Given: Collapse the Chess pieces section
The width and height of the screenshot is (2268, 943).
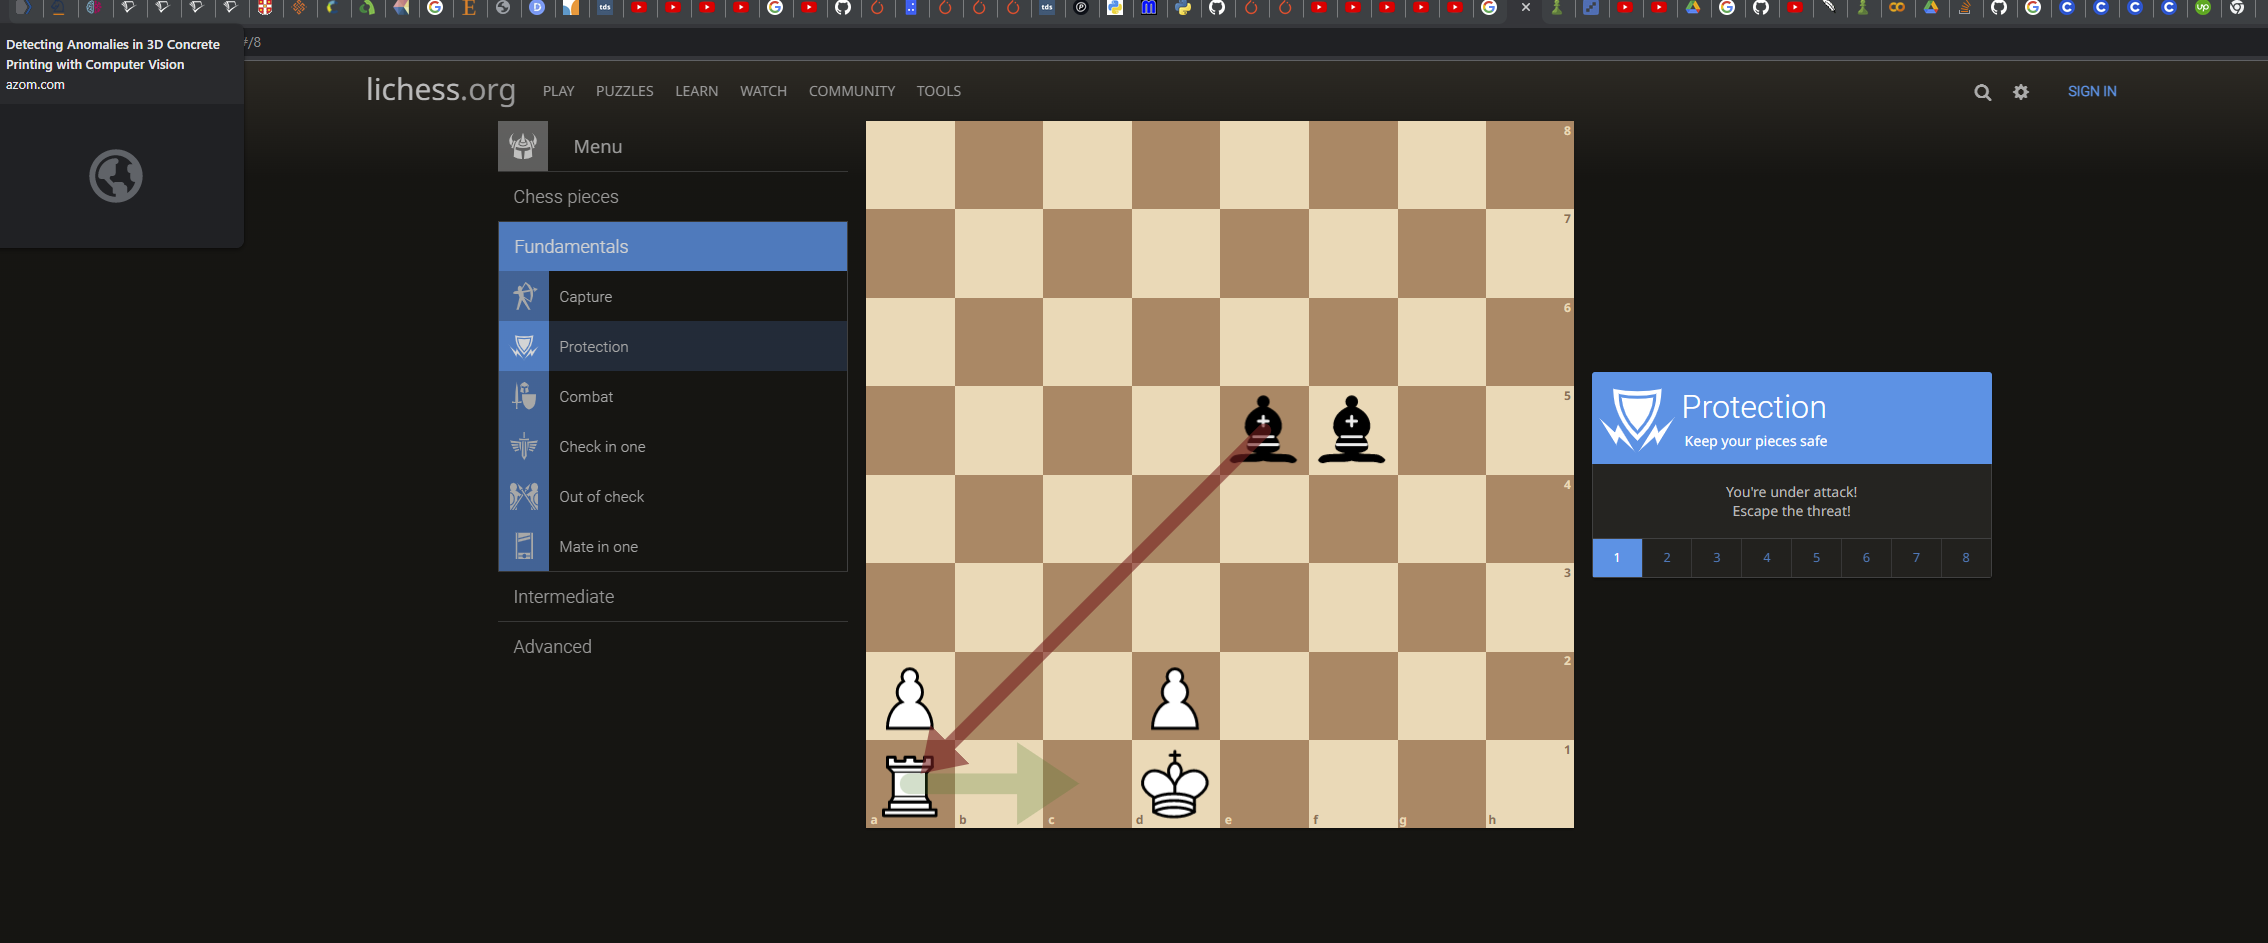Looking at the screenshot, I should point(565,196).
